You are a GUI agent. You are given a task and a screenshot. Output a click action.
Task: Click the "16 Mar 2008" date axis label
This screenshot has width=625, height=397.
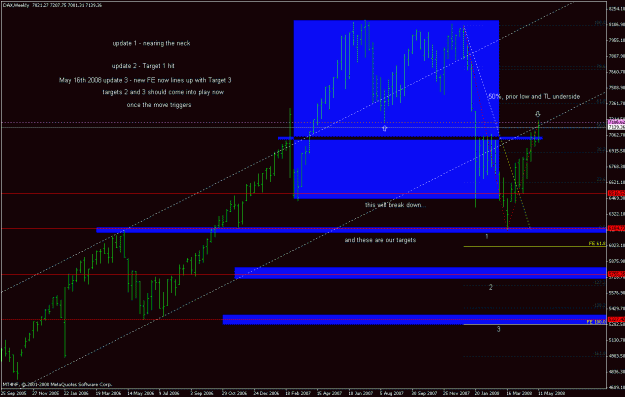(x=519, y=393)
